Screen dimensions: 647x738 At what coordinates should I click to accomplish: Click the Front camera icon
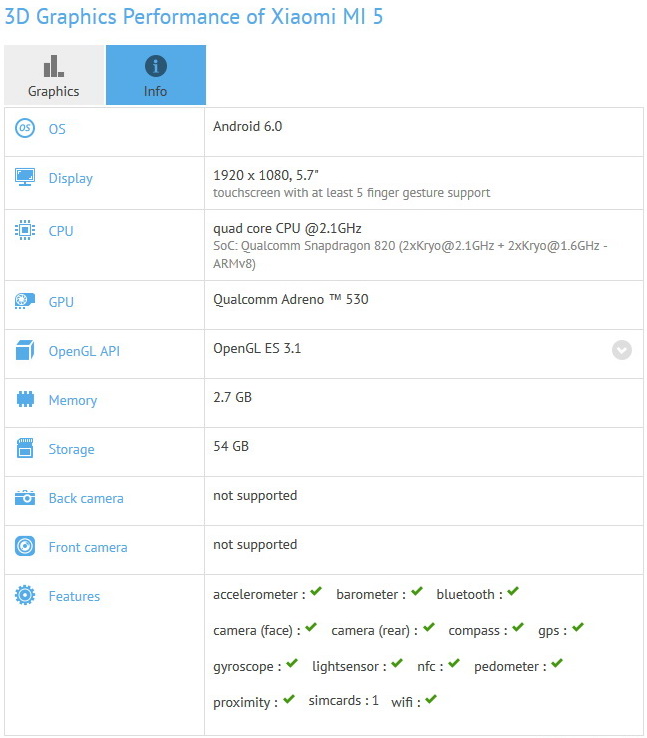[x=25, y=546]
